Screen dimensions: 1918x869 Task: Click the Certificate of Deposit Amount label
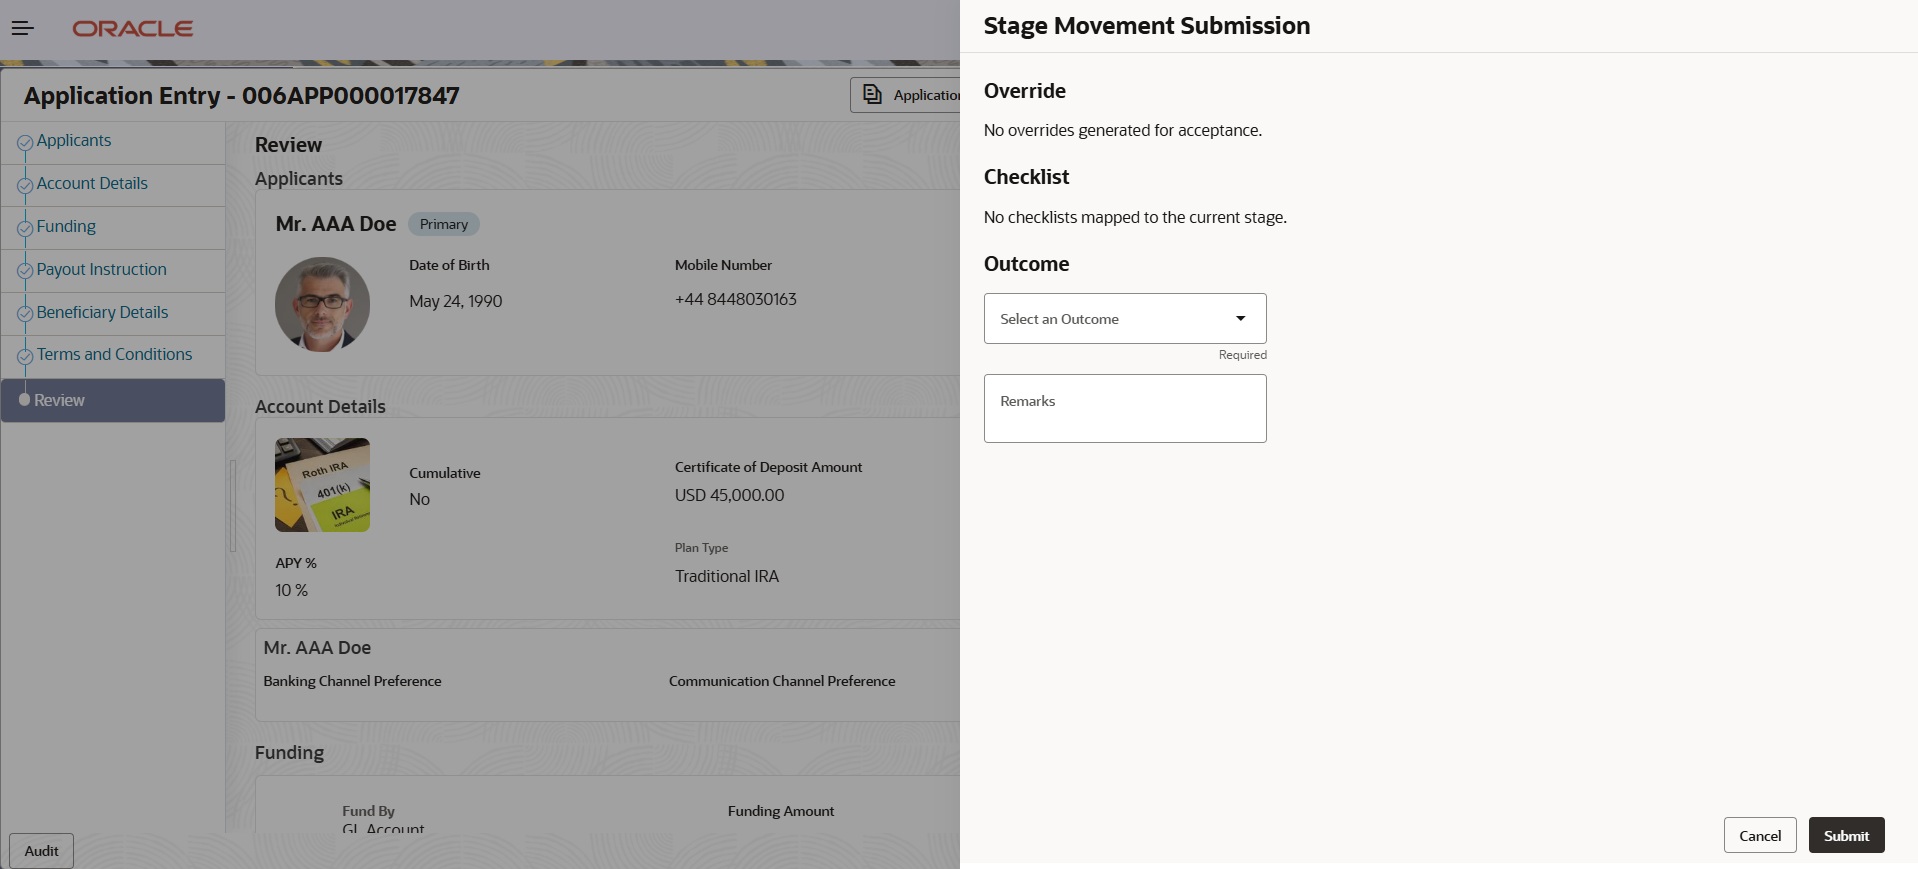(x=768, y=467)
